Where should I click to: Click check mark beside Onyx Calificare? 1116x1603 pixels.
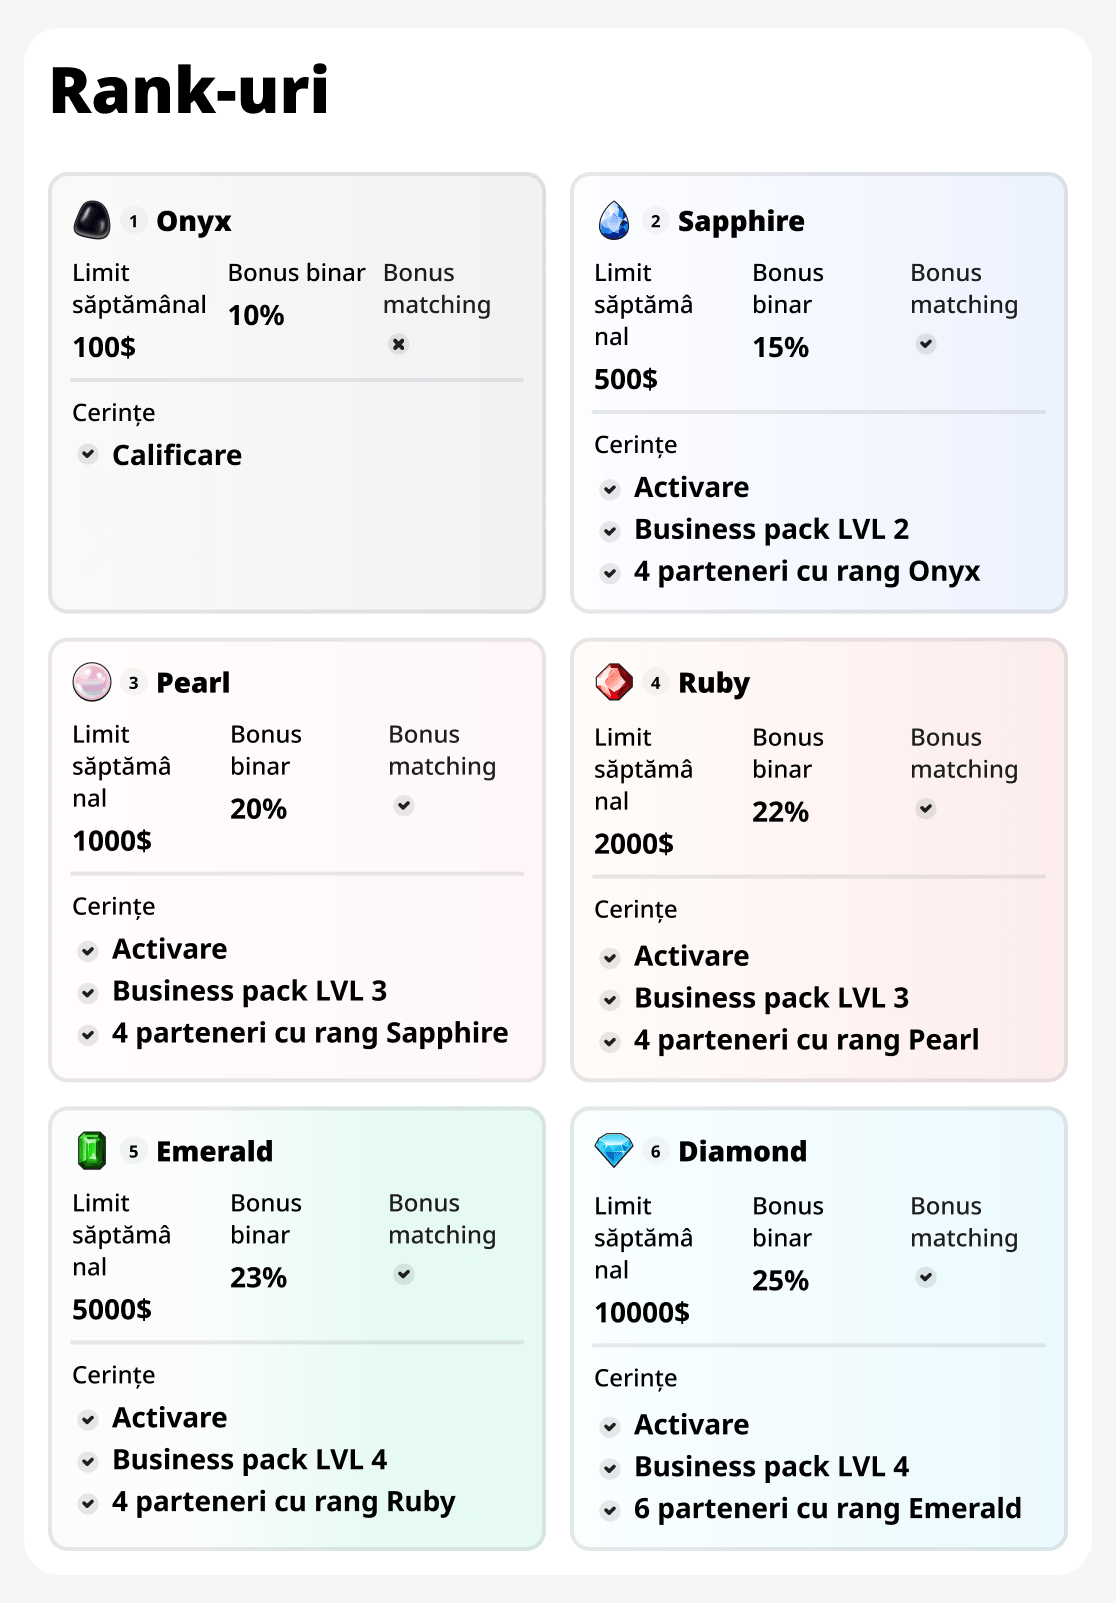tap(88, 454)
